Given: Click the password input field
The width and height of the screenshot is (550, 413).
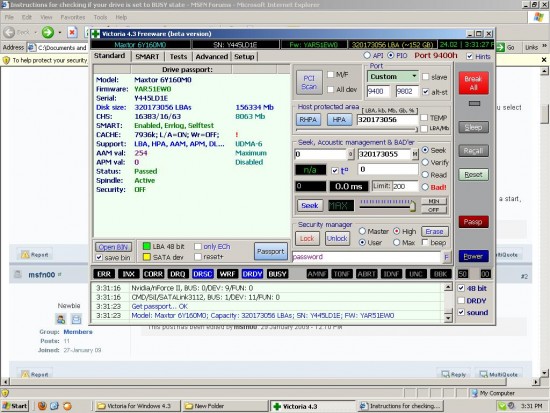Looking at the screenshot, I should (366, 257).
